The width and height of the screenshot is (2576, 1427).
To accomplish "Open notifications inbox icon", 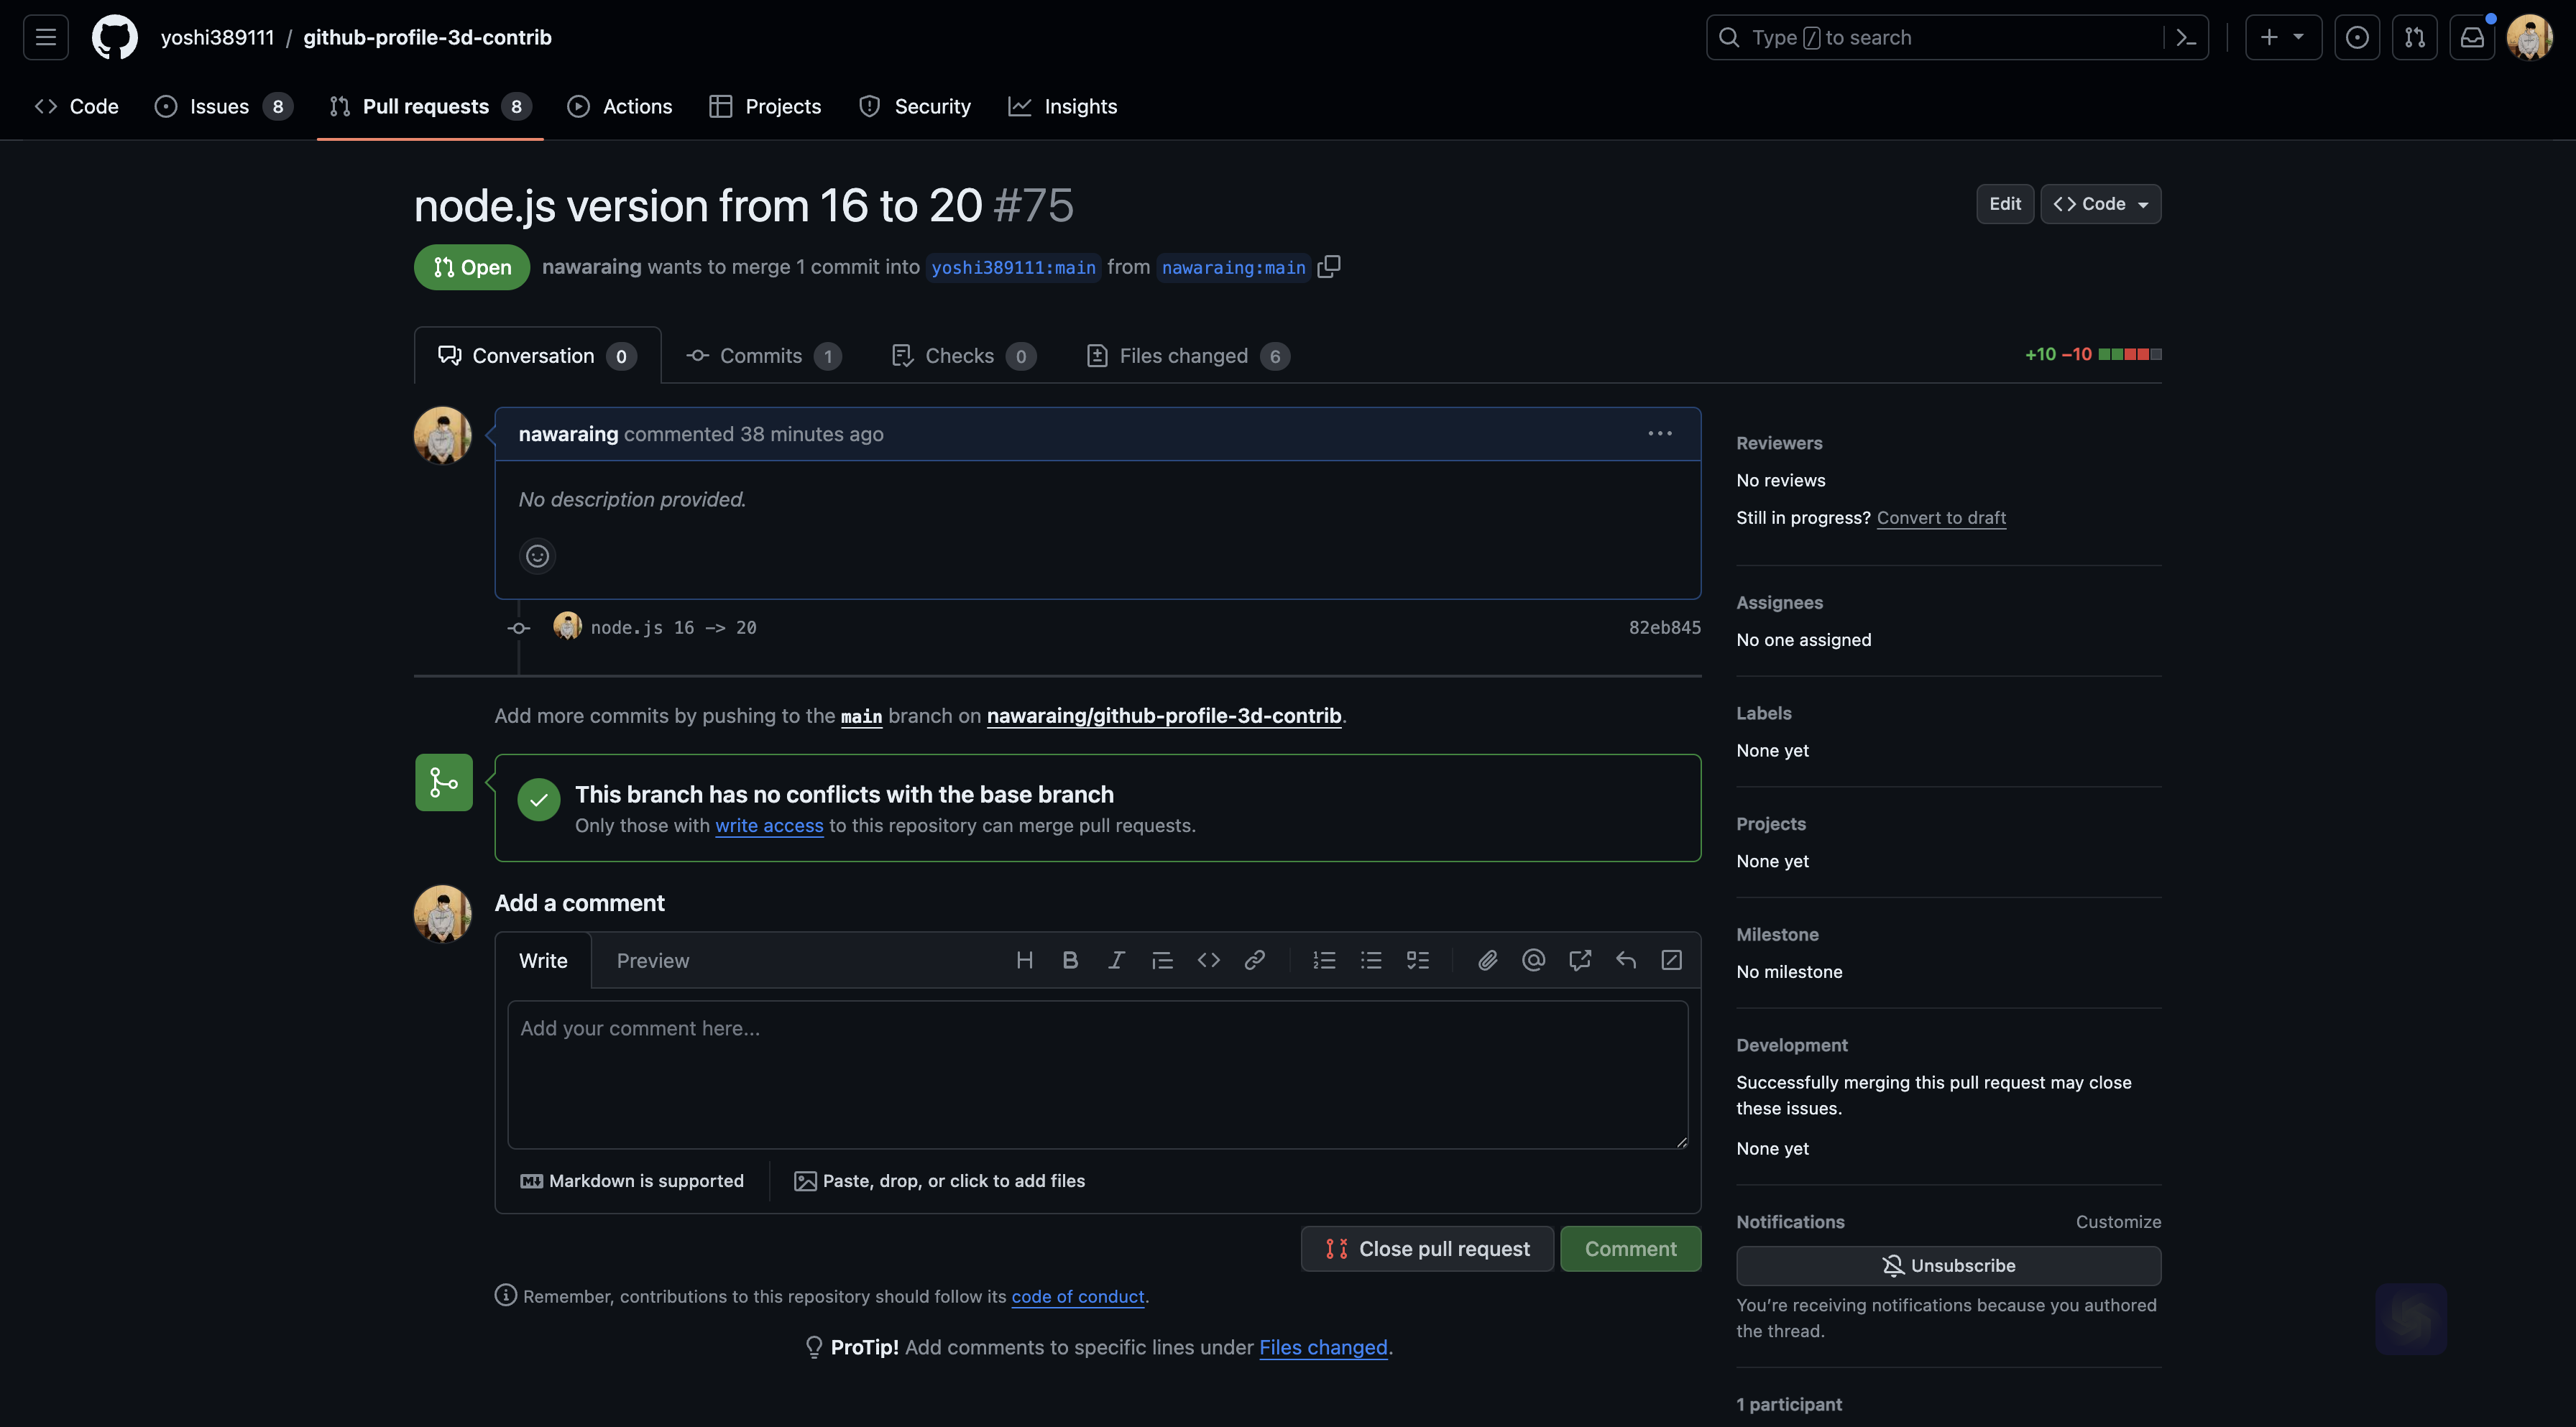I will 2472,37.
